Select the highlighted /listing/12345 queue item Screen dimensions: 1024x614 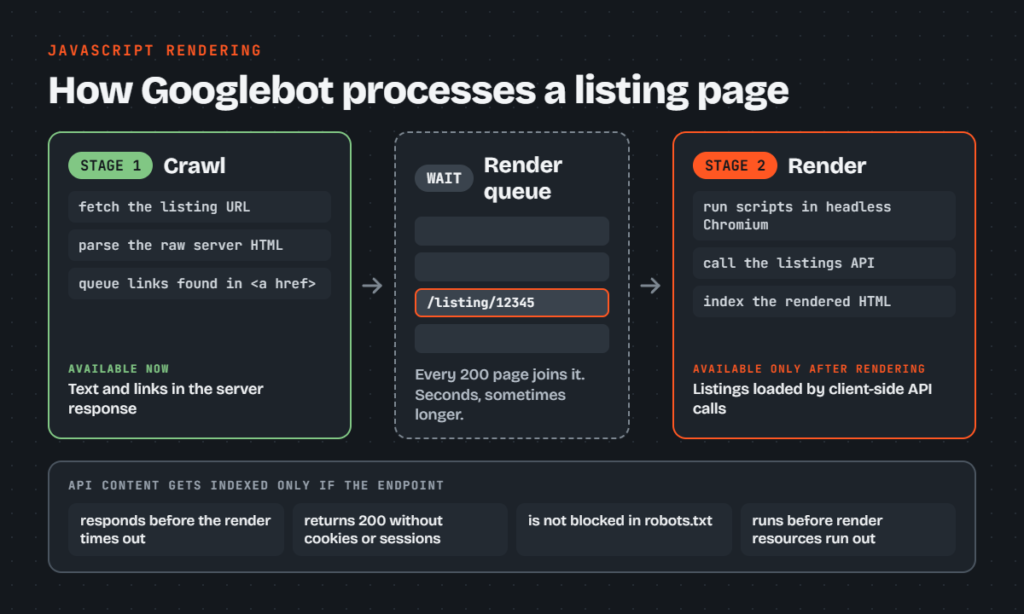pos(512,302)
